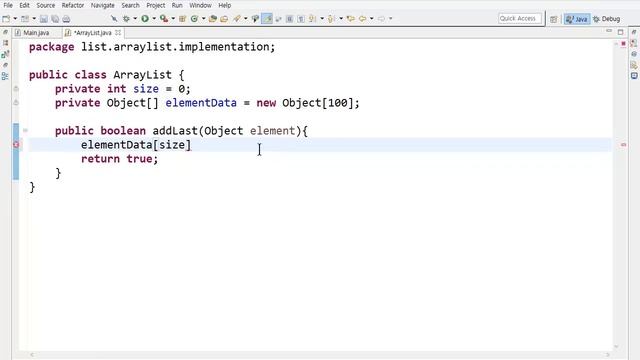Open the Search menu
Screen dimensions: 640x360
[x=130, y=5]
